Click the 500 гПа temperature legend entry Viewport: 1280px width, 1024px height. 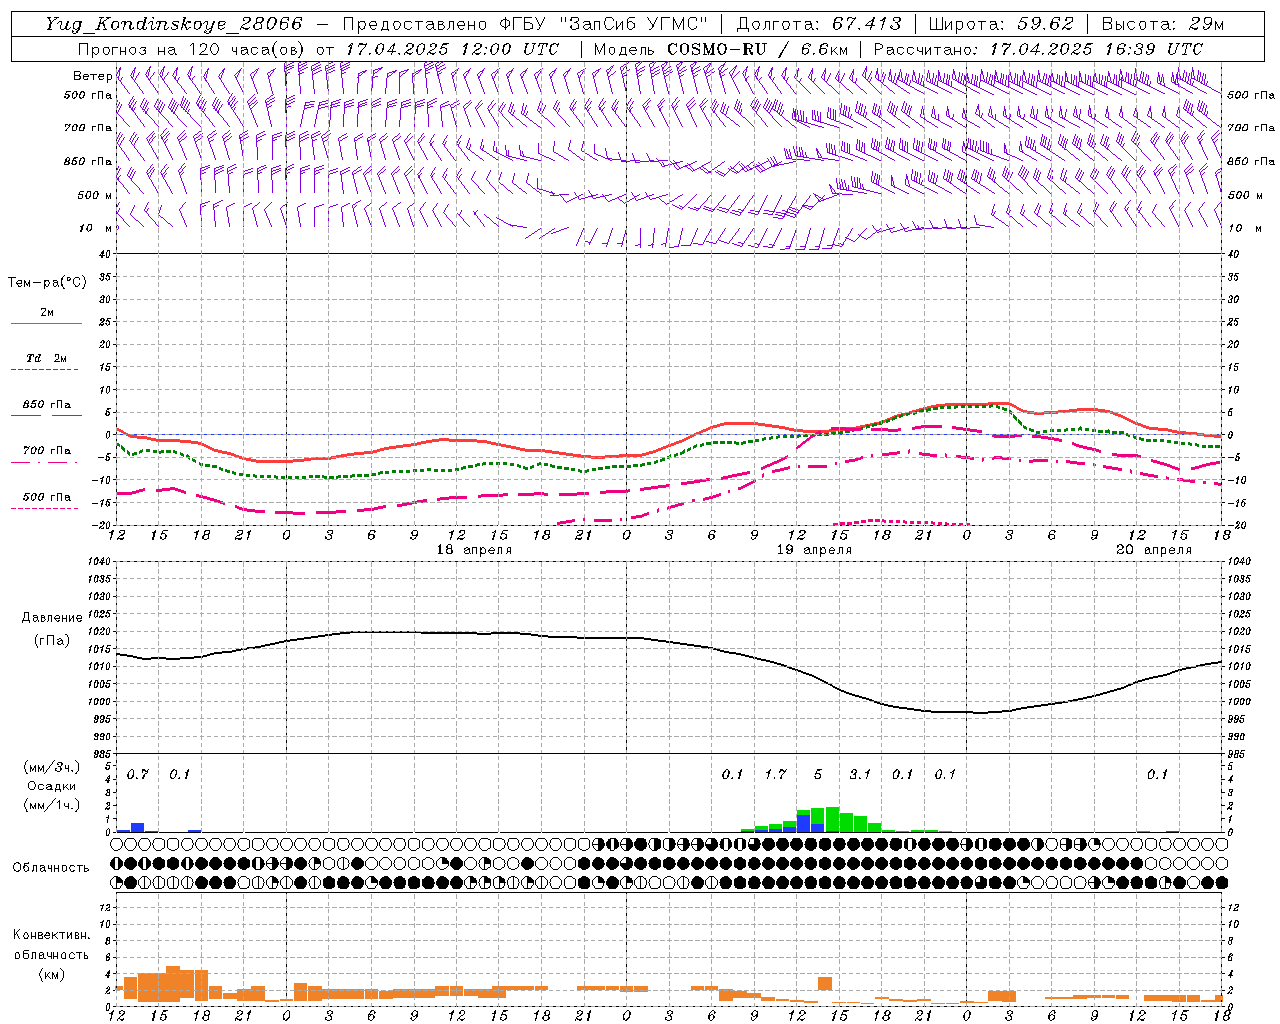(x=46, y=497)
